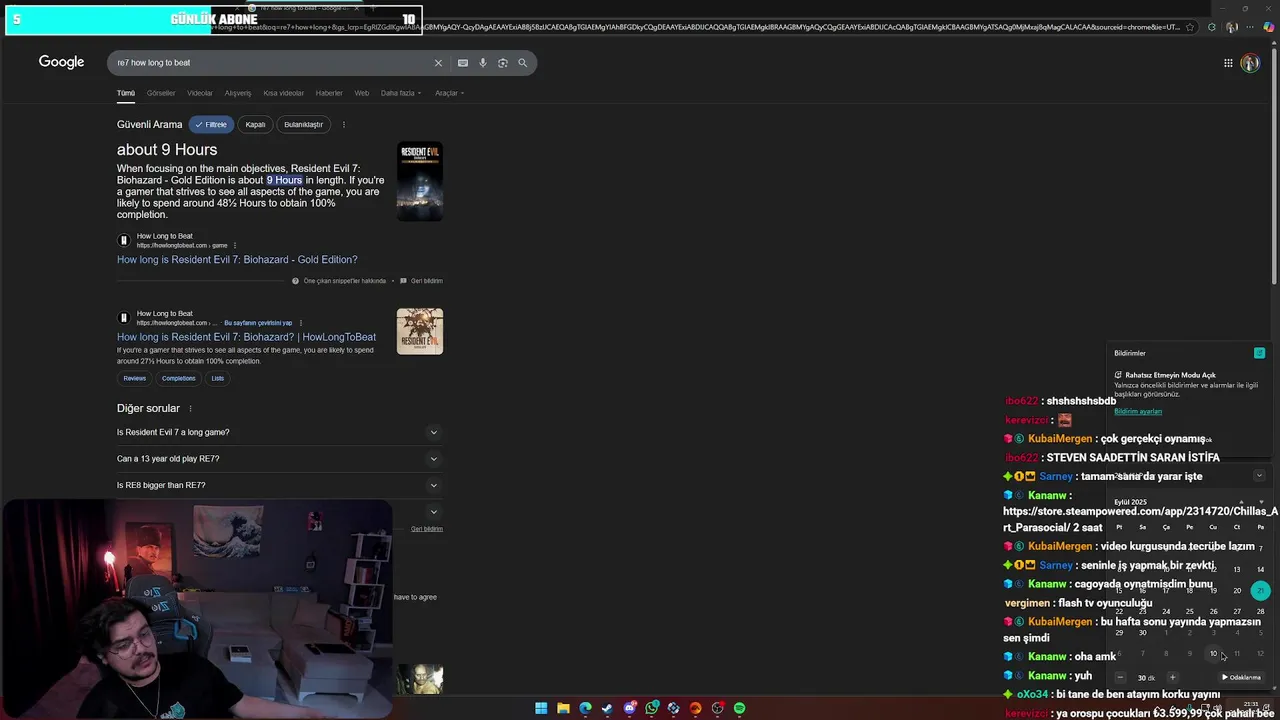Toggle the Filtrele safe search chip
The image size is (1280, 720).
pos(211,125)
